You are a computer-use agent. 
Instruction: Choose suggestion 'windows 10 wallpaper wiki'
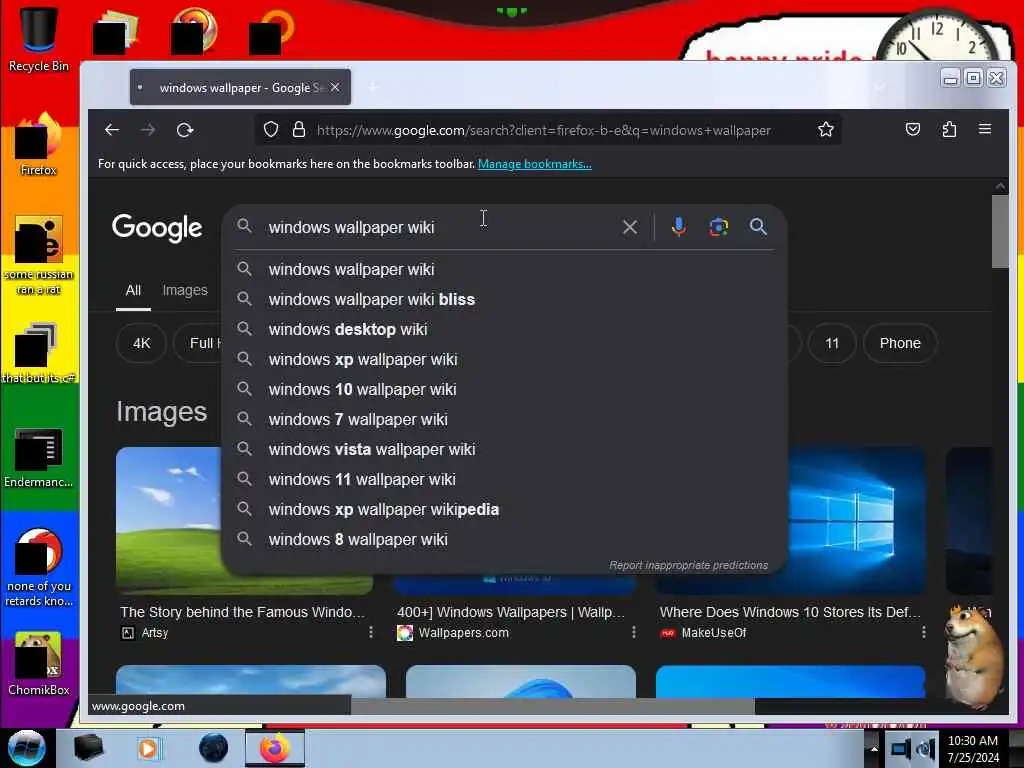503,389
